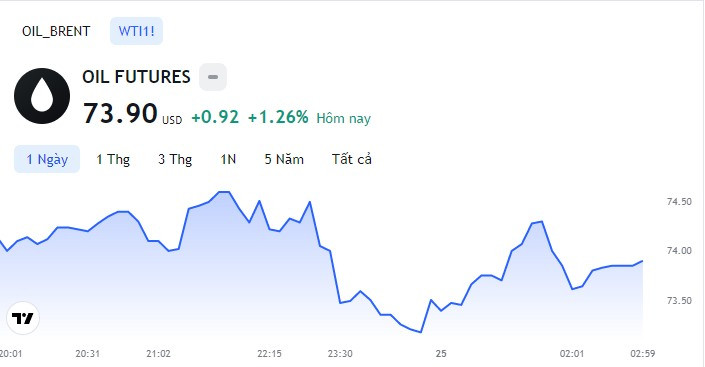The height and width of the screenshot is (367, 705).
Task: Select the 5 Năm range
Action: coord(284,159)
